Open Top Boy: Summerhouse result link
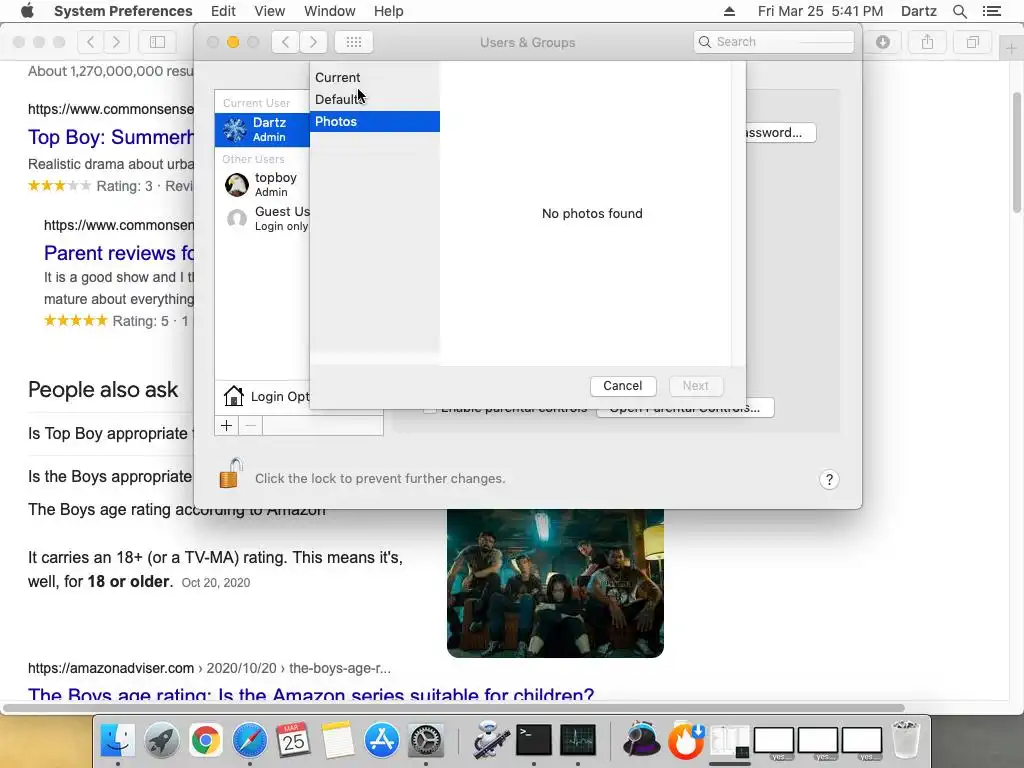 [111, 137]
